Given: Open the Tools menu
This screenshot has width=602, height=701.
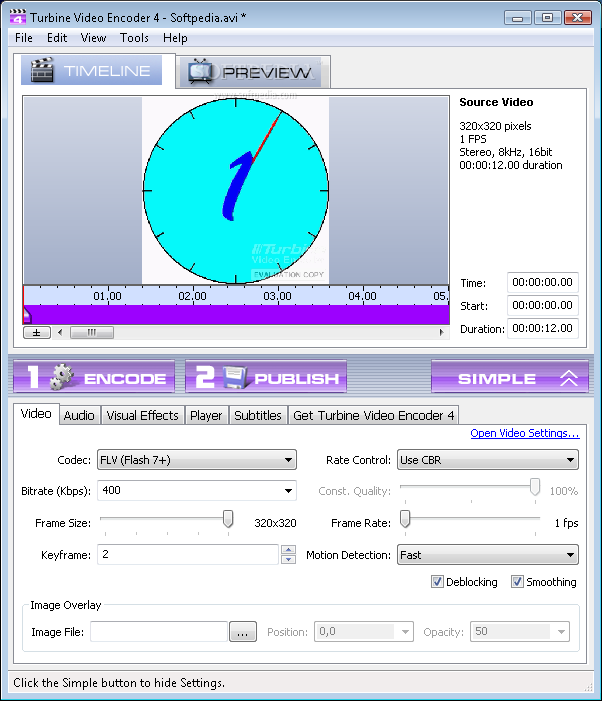Looking at the screenshot, I should pyautogui.click(x=134, y=38).
